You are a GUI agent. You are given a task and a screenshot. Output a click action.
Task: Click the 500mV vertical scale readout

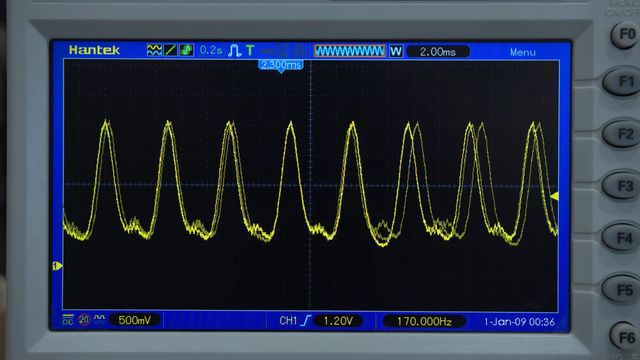point(135,320)
